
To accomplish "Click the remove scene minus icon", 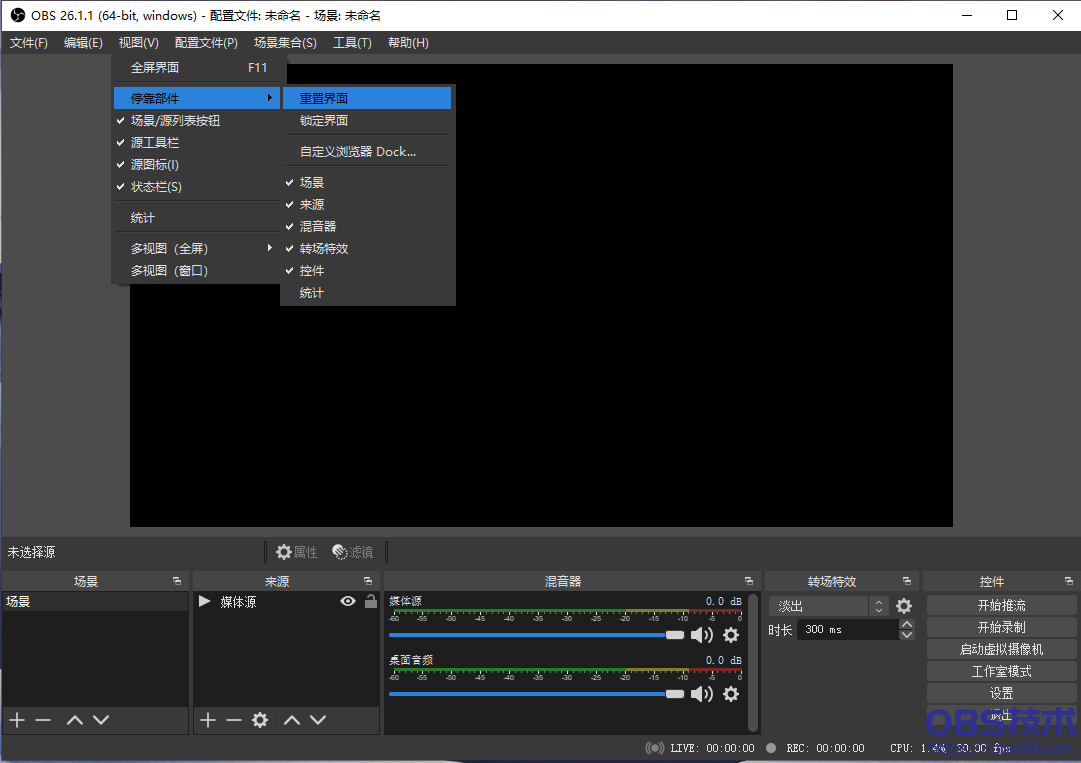I will coord(43,720).
